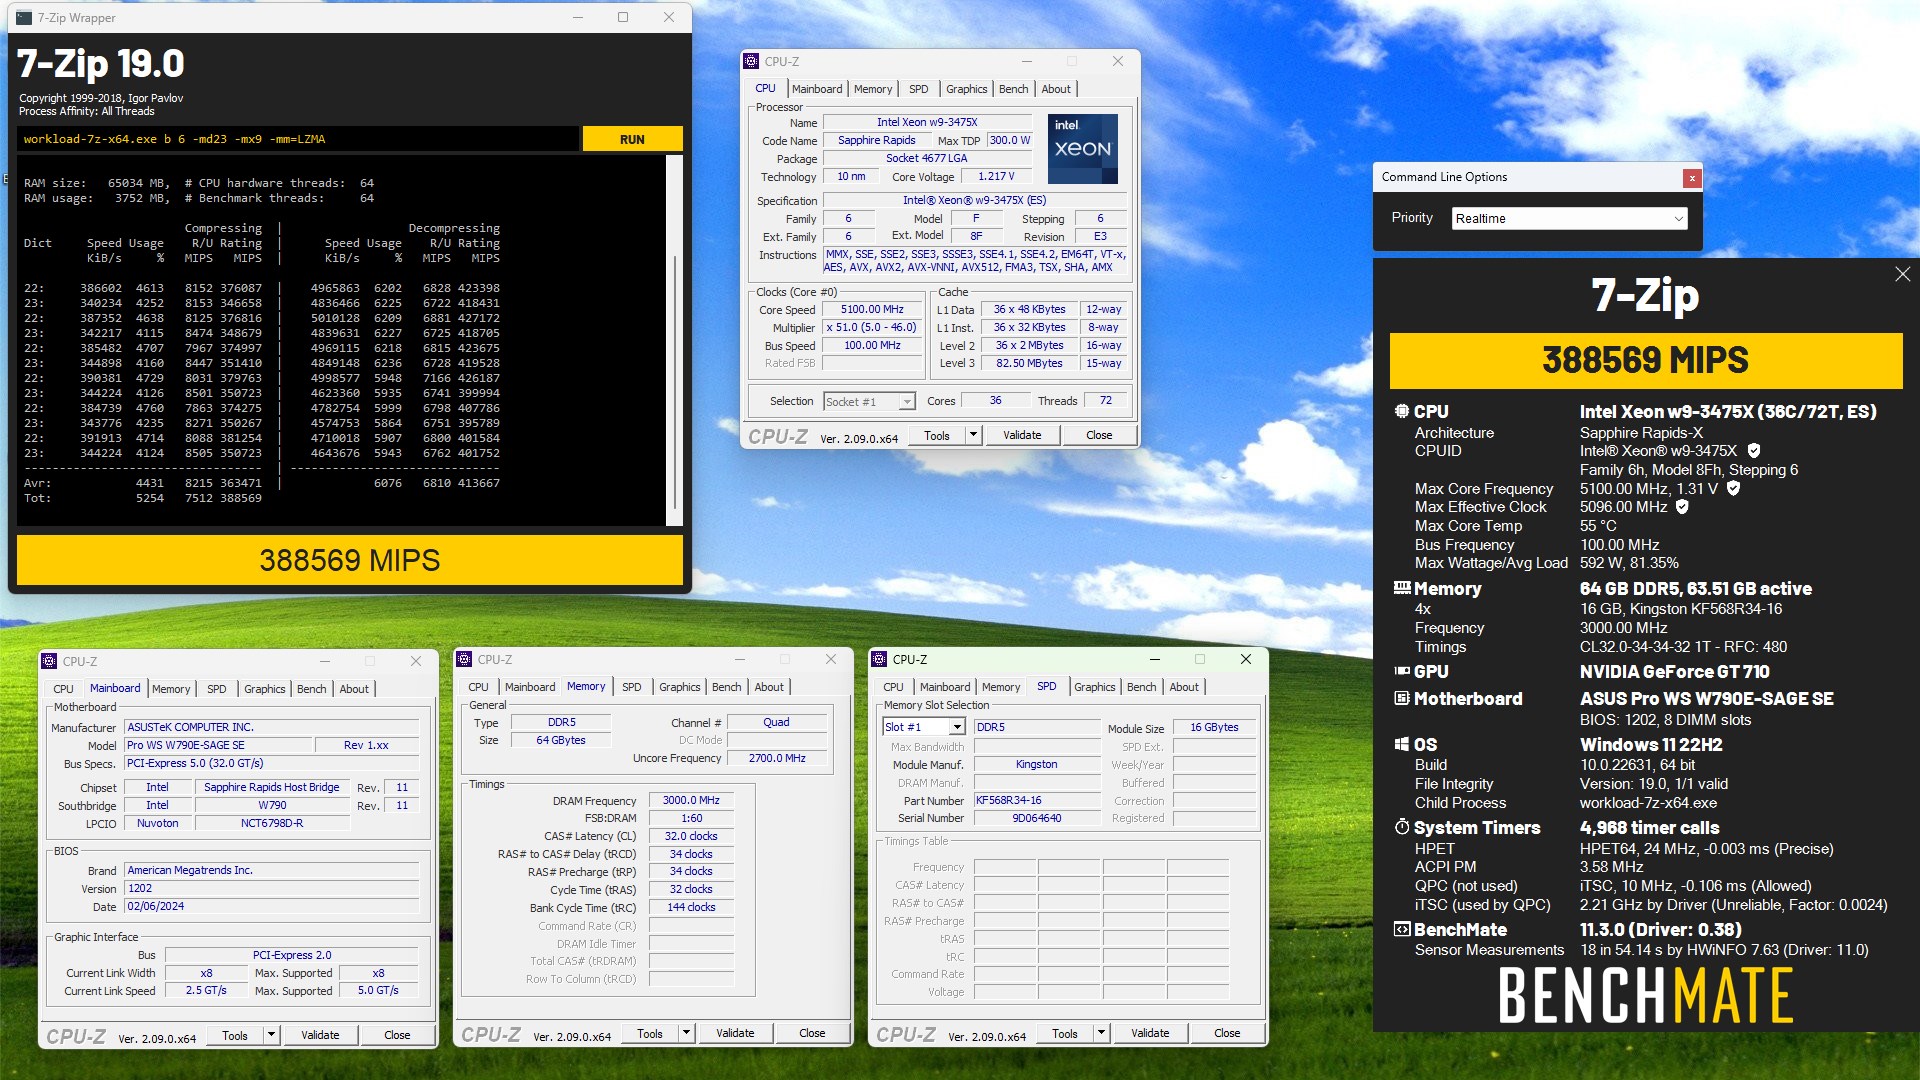
Task: Click the Windows OS icon in BenchMate panel
Action: tap(1402, 744)
